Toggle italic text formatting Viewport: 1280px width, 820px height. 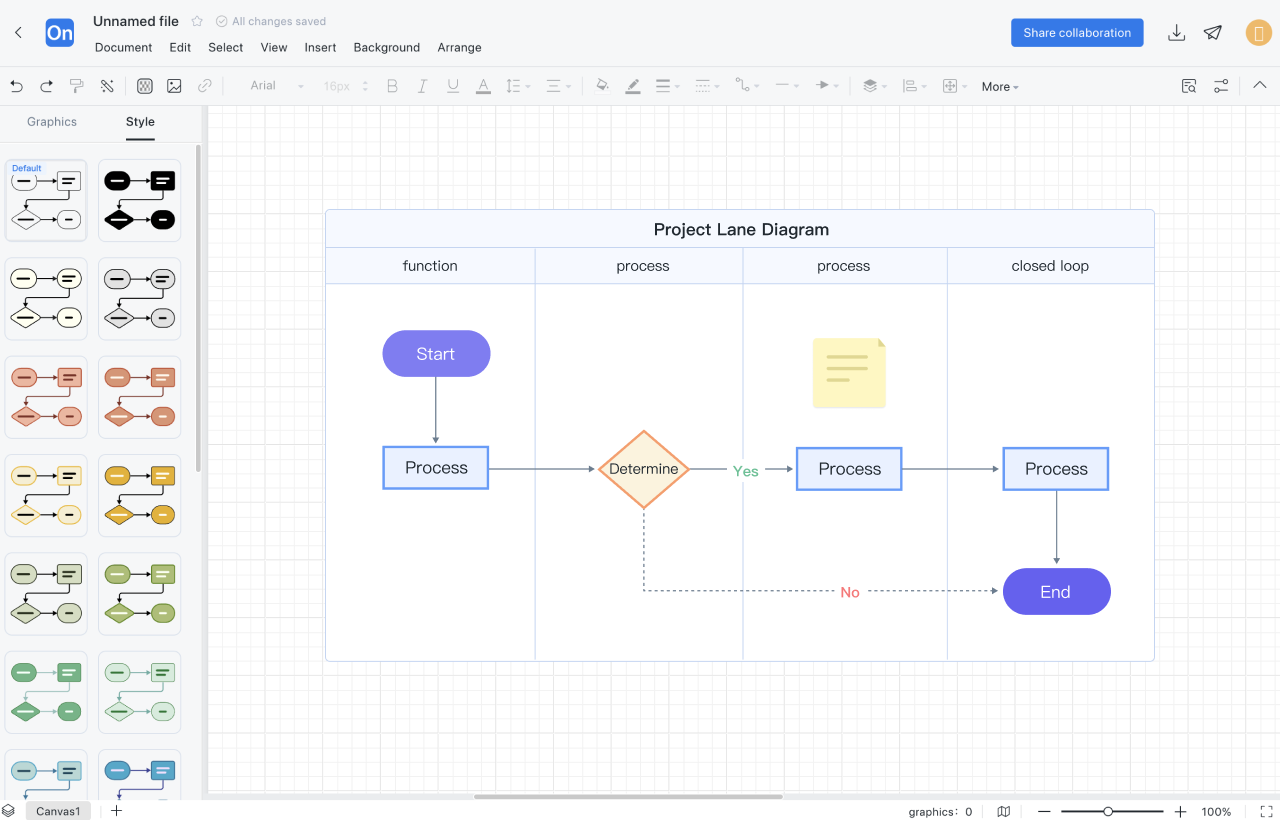pos(423,86)
